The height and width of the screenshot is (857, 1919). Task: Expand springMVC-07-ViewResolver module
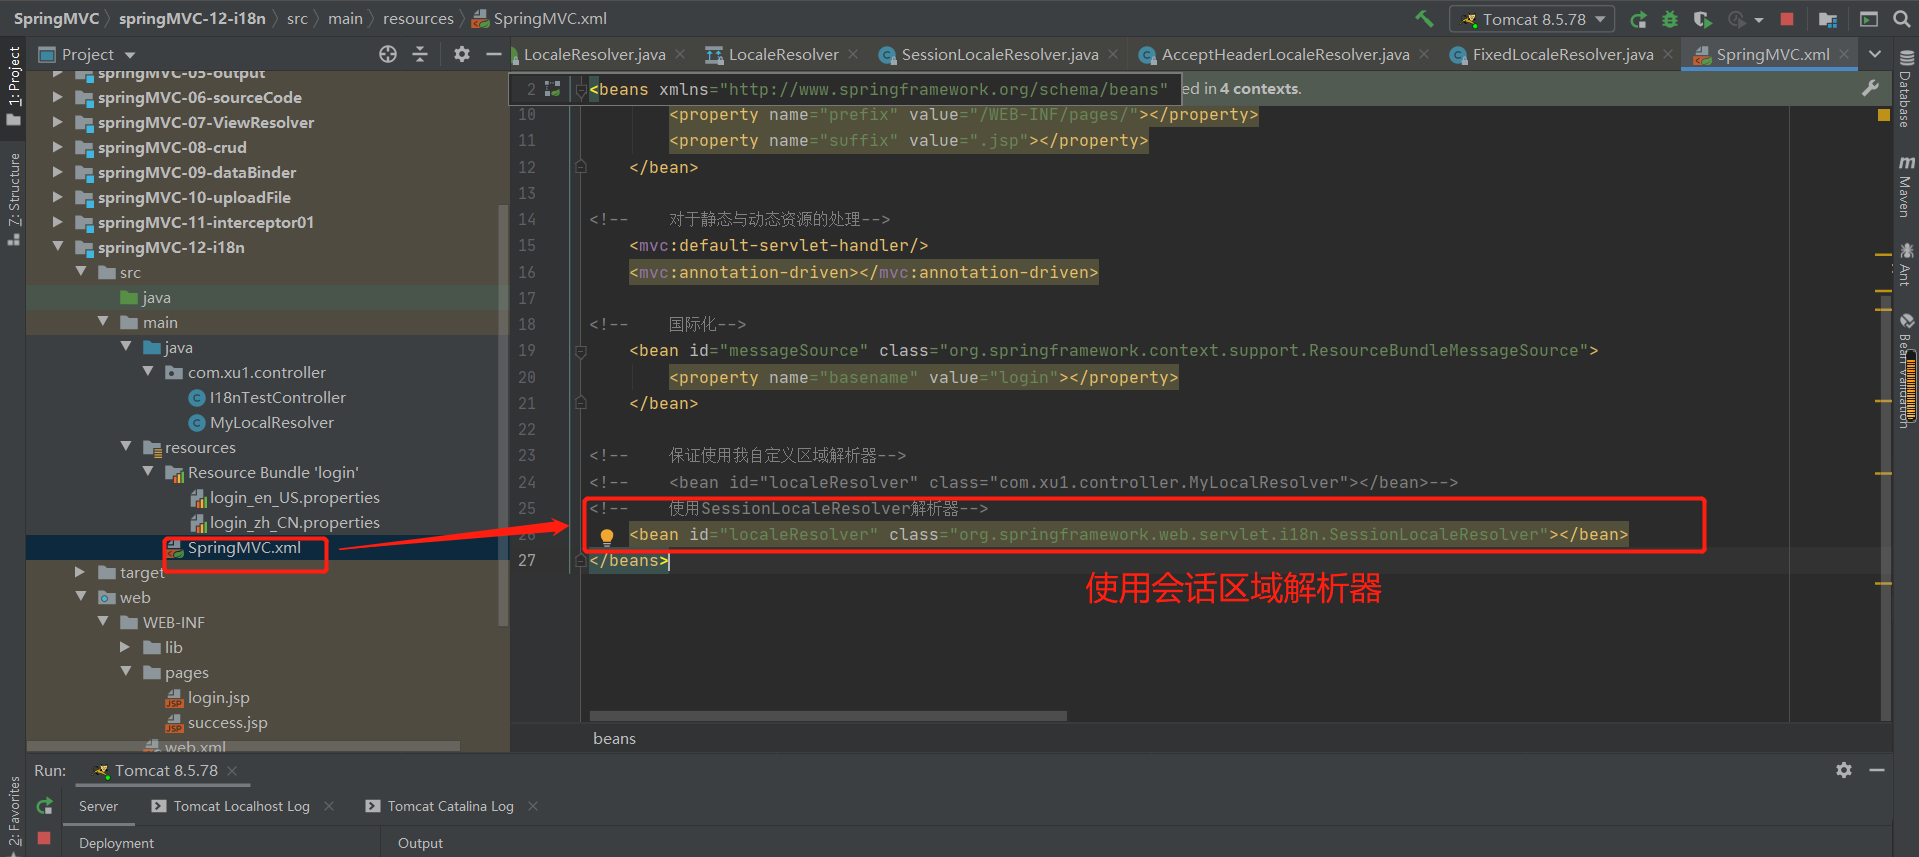click(x=57, y=122)
